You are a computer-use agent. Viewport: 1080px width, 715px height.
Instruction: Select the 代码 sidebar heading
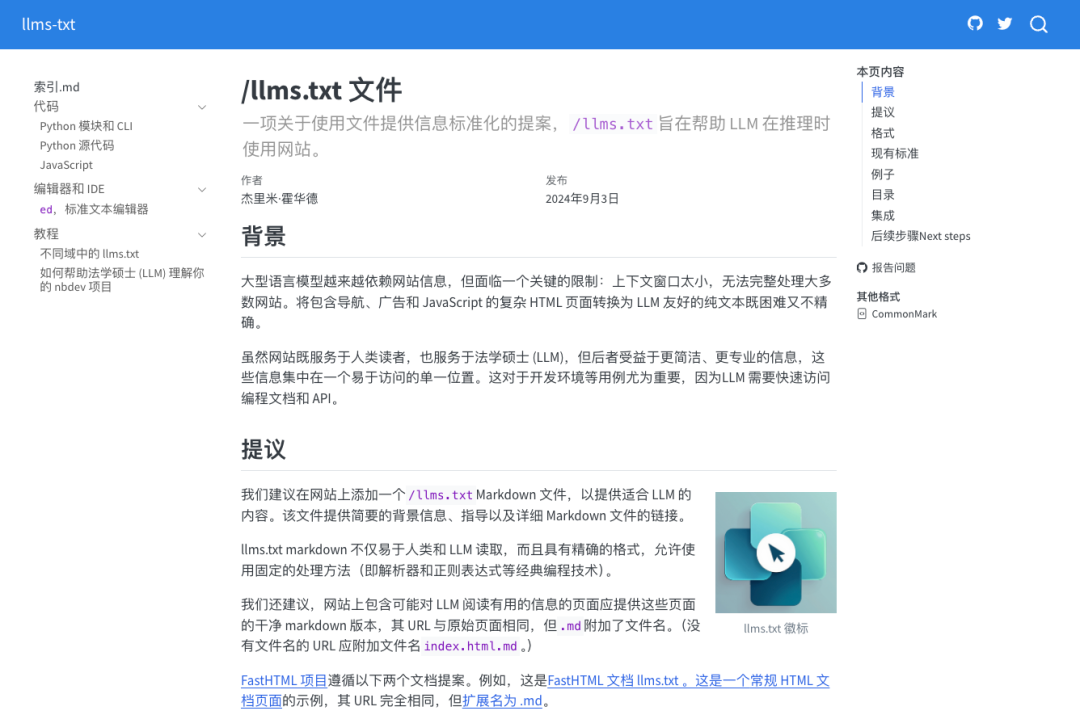point(46,107)
